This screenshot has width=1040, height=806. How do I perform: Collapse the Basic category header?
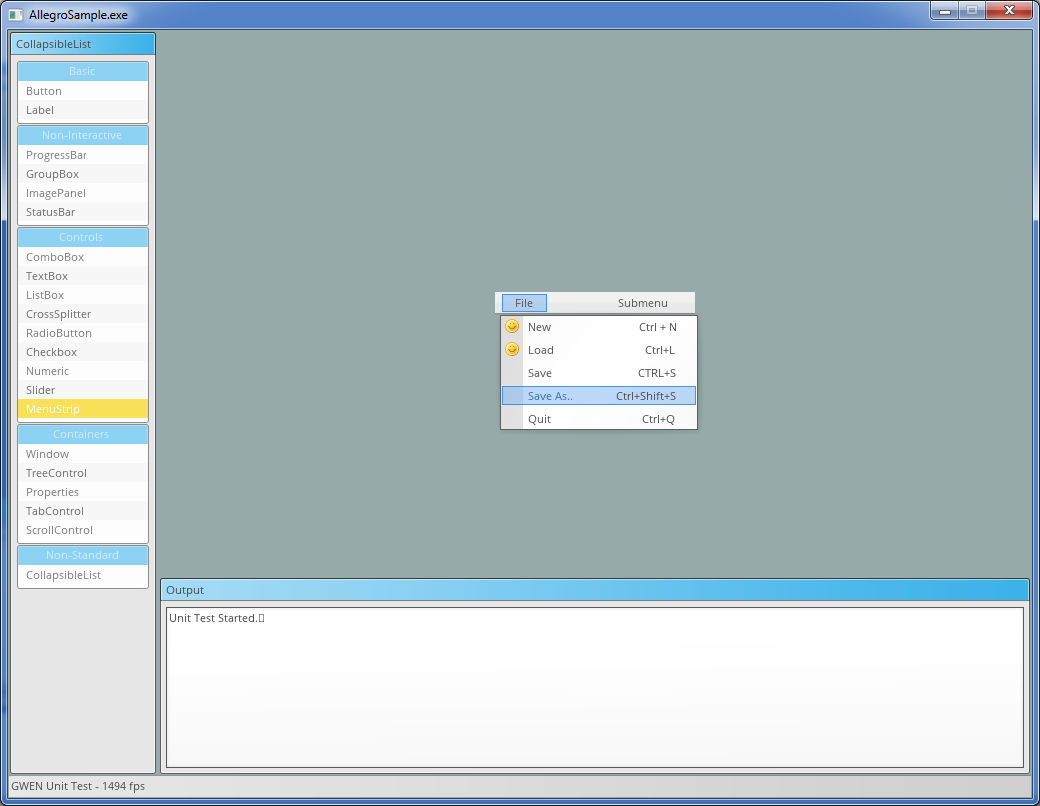(x=83, y=71)
